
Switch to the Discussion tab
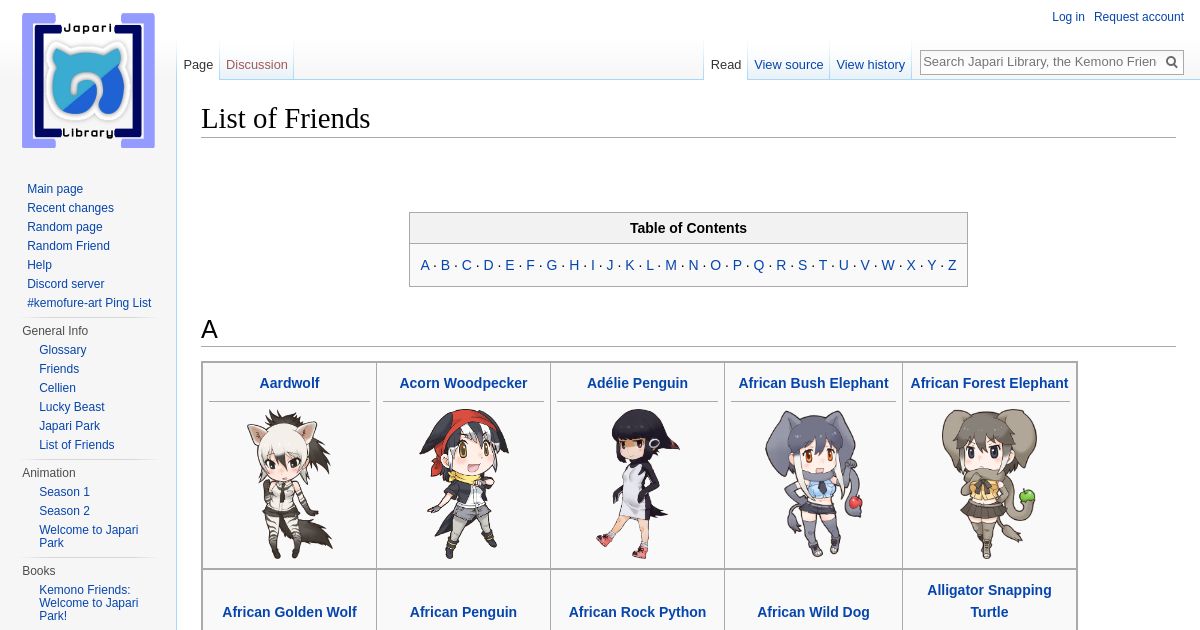click(257, 64)
